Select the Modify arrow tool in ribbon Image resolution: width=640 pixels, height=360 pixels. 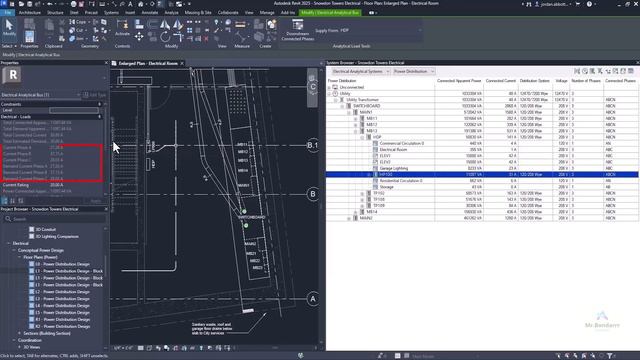[9, 27]
